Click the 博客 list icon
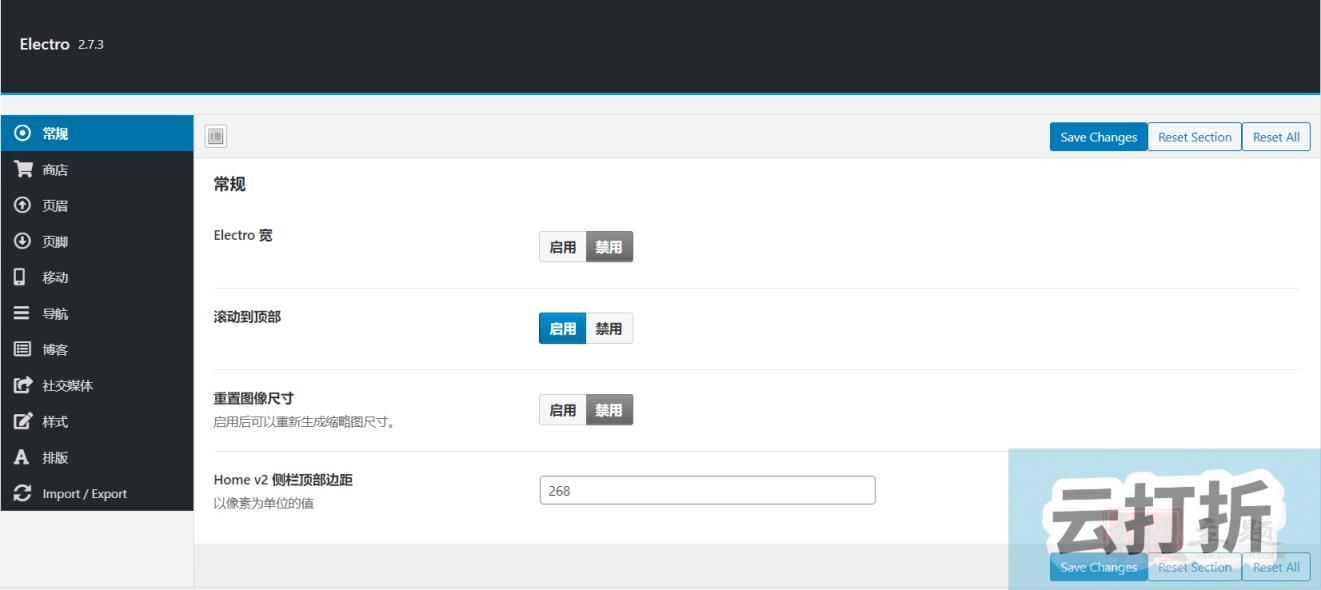1321x590 pixels. (22, 350)
